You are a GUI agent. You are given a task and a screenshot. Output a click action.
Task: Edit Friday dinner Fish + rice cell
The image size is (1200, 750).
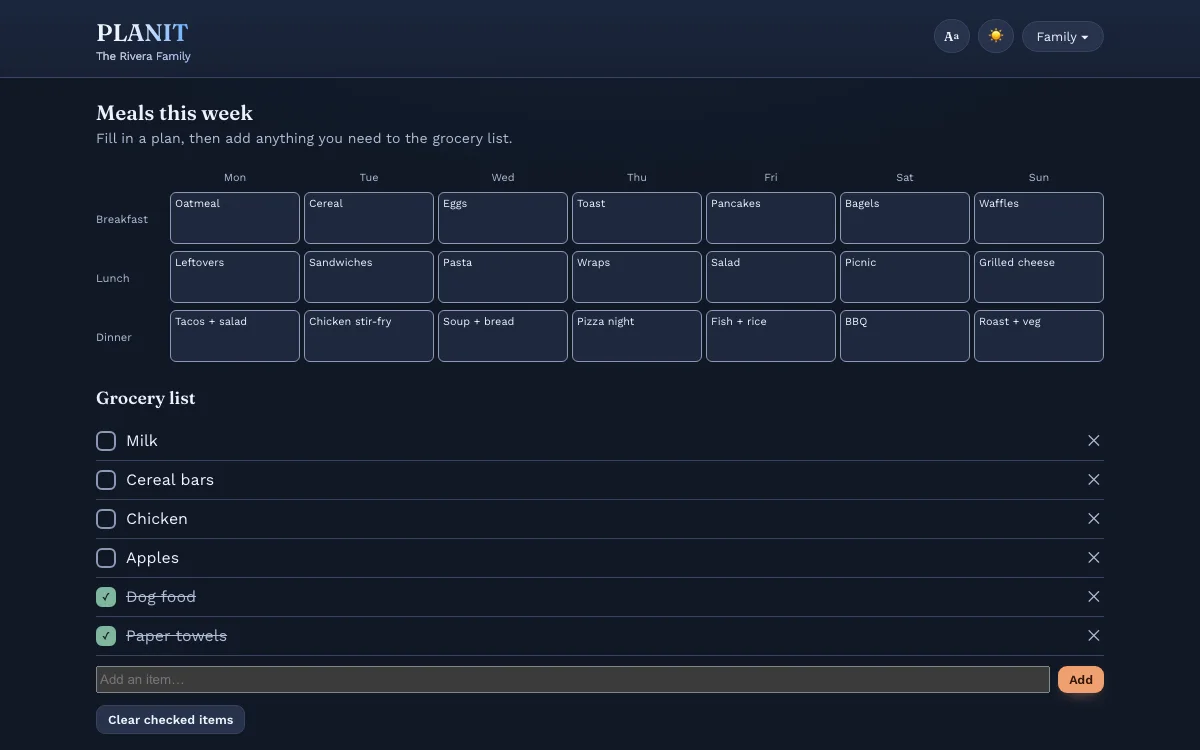pyautogui.click(x=771, y=336)
